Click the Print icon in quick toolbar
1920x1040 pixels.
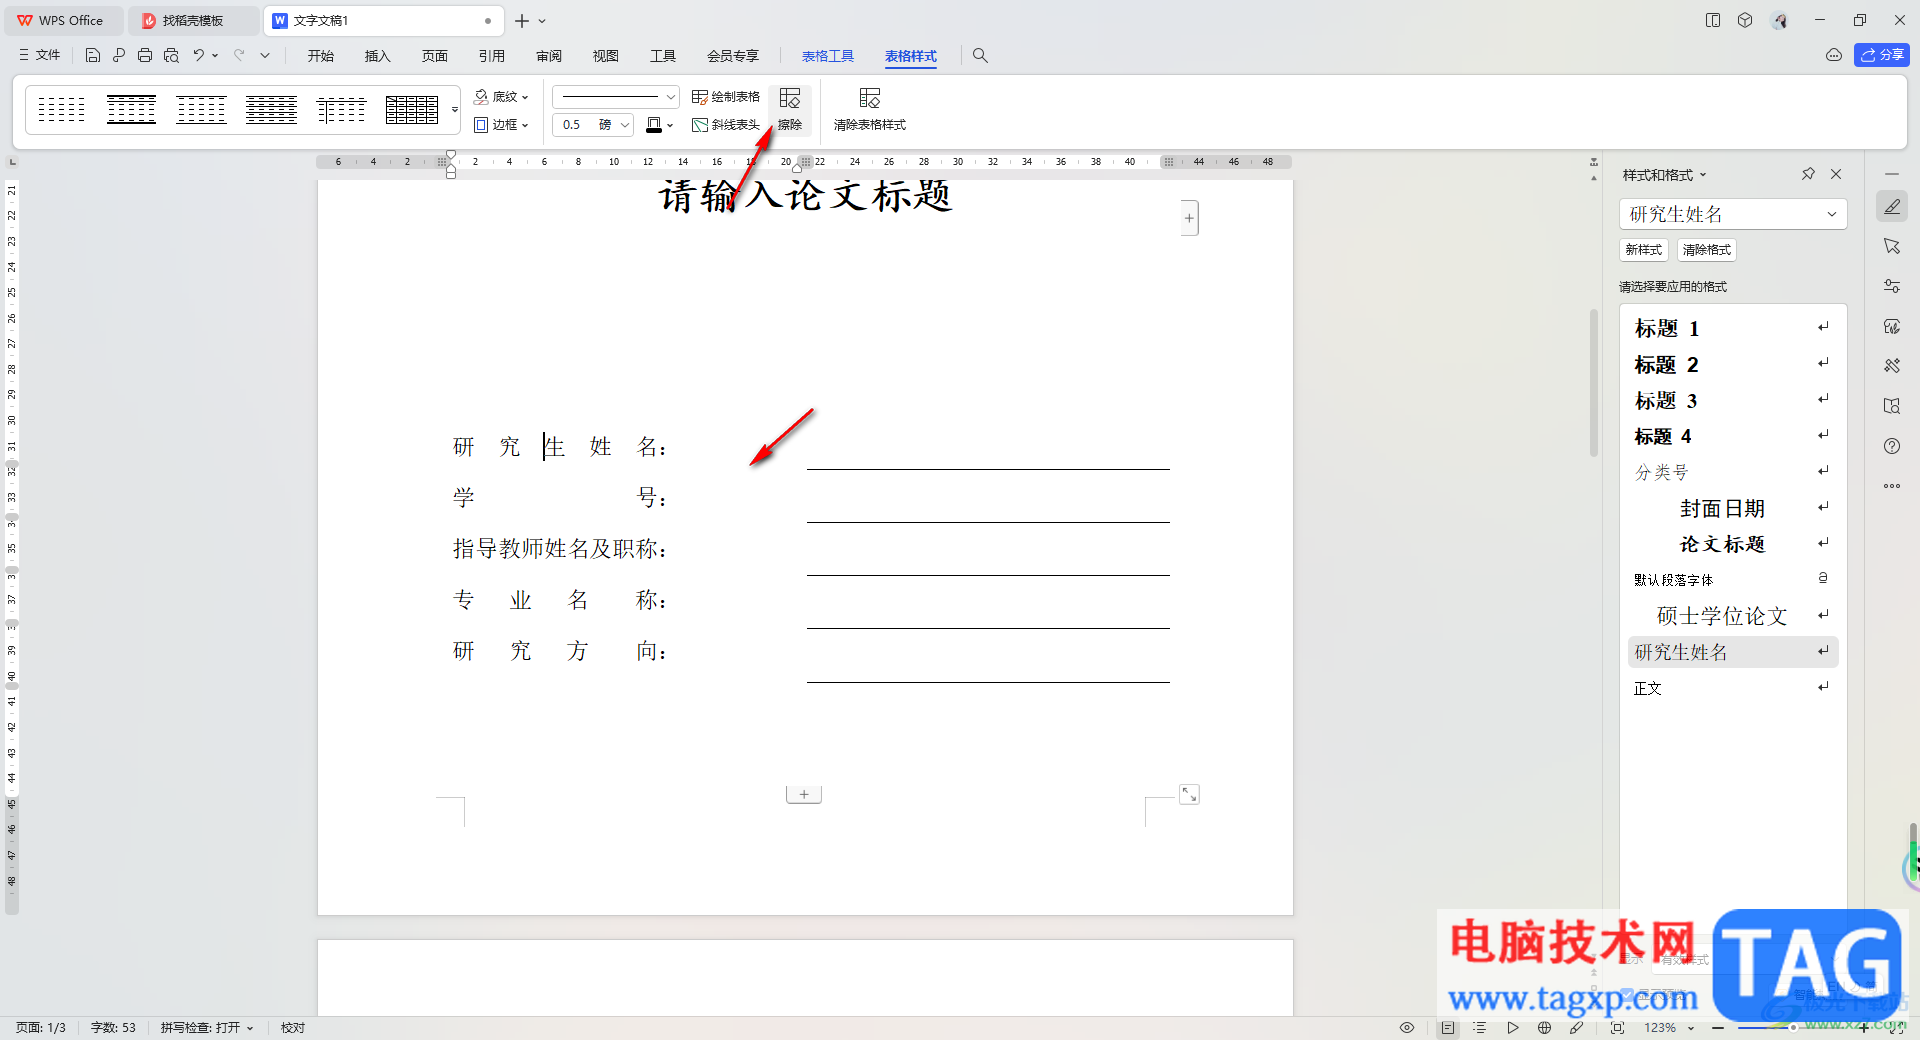pyautogui.click(x=145, y=56)
